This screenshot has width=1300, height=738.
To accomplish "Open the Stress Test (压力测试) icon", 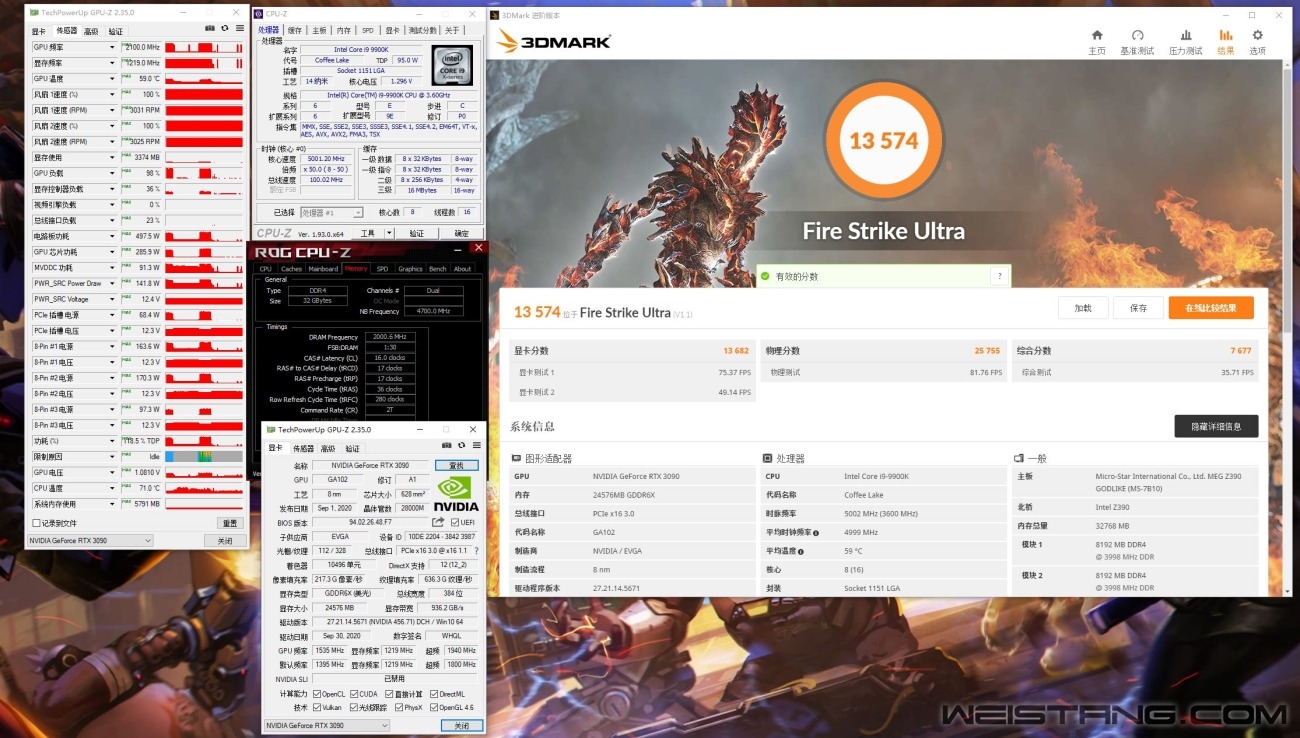I will [1185, 41].
